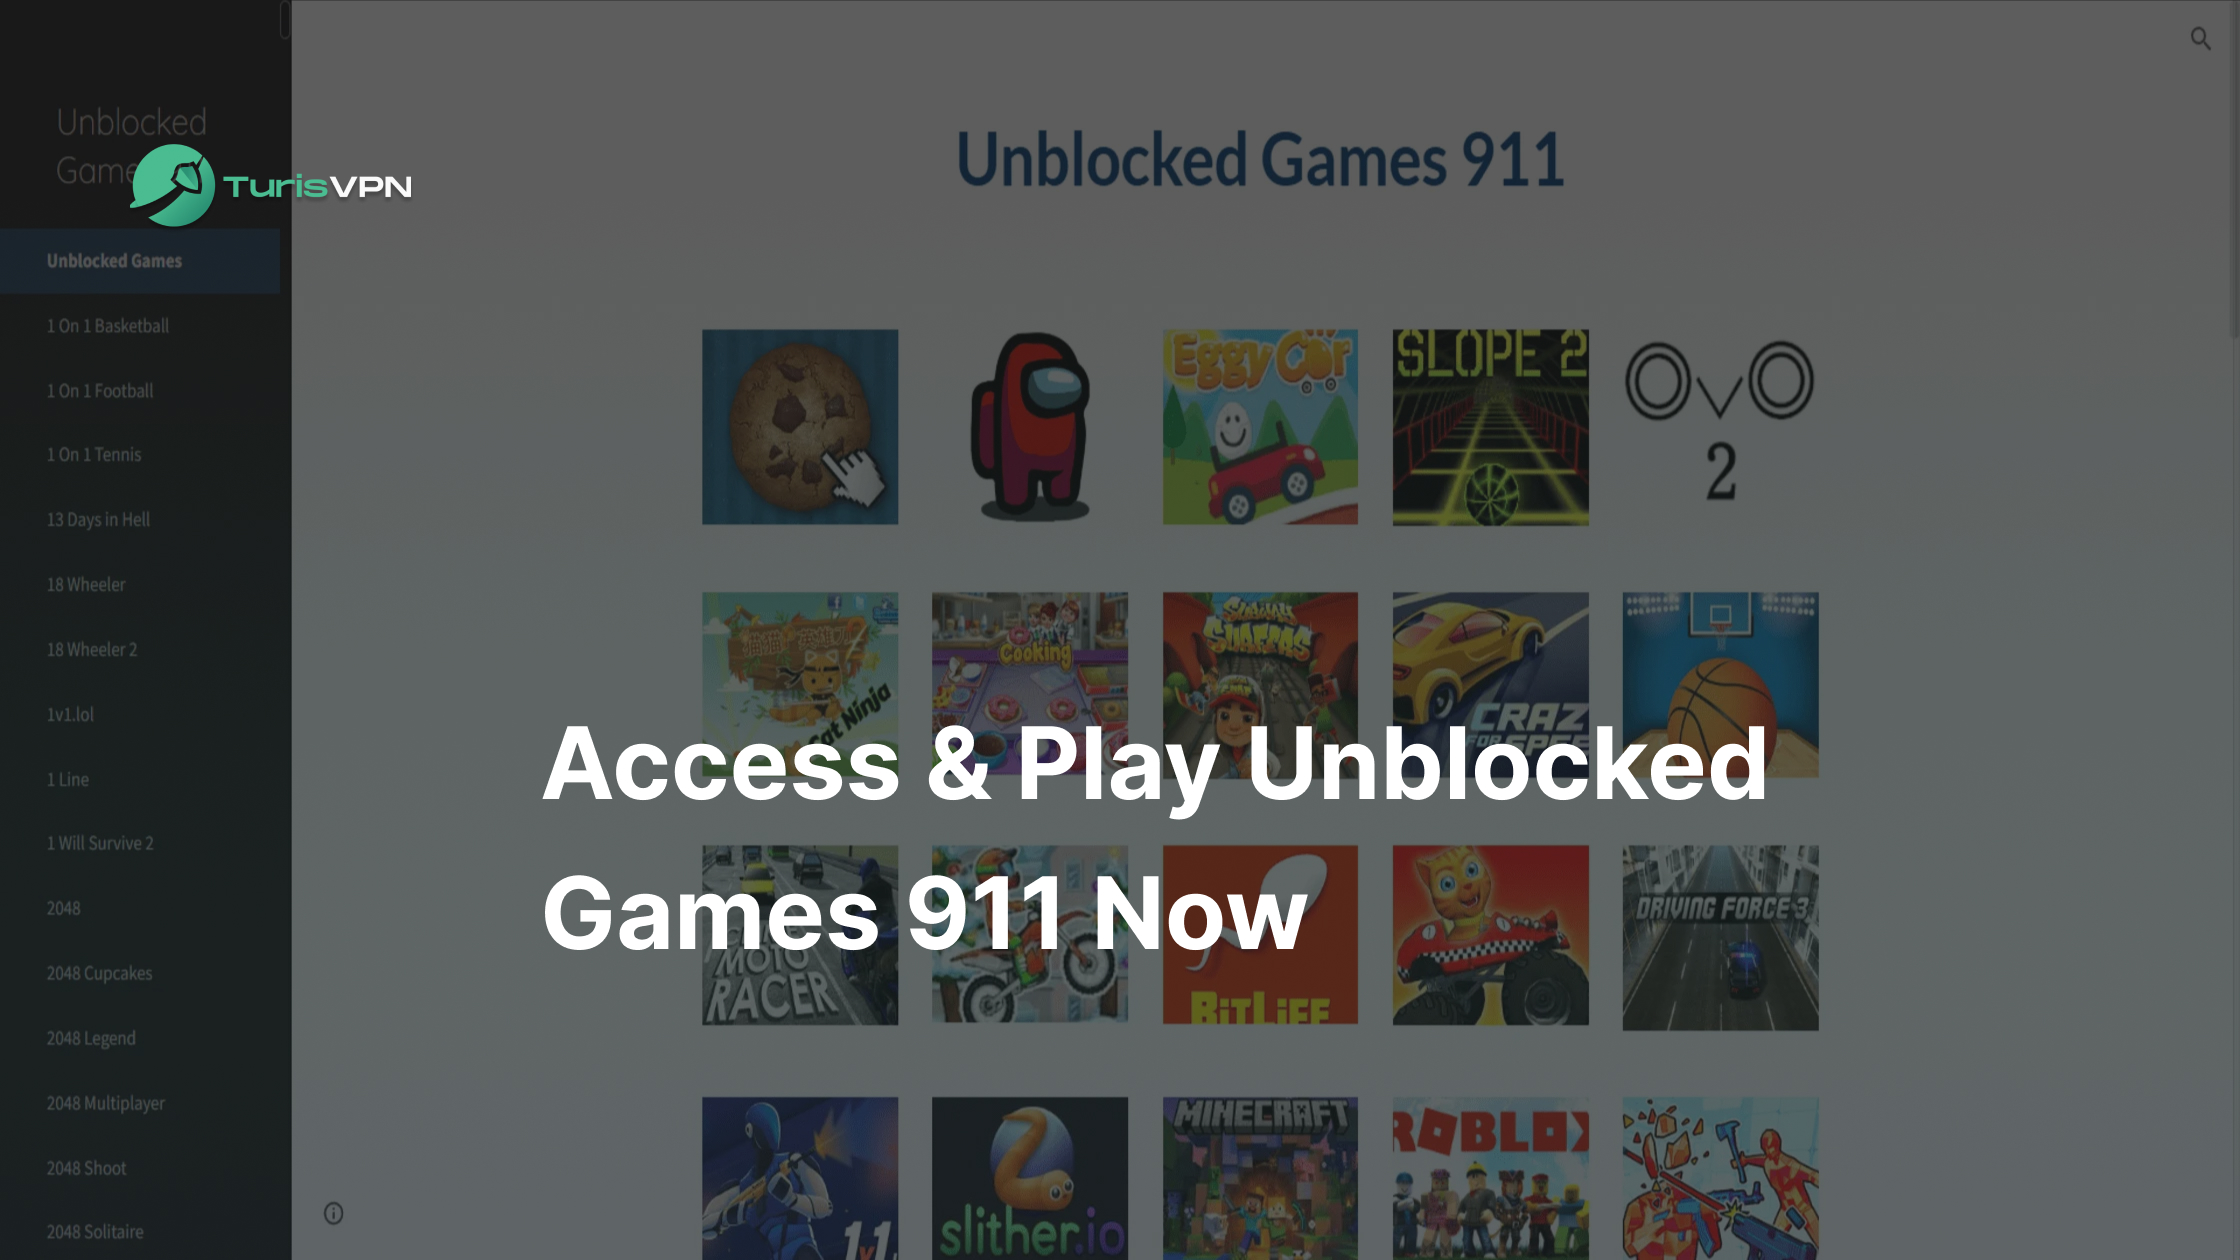The width and height of the screenshot is (2240, 1260).
Task: Open Driving Force 3 game tile
Action: 1720,938
